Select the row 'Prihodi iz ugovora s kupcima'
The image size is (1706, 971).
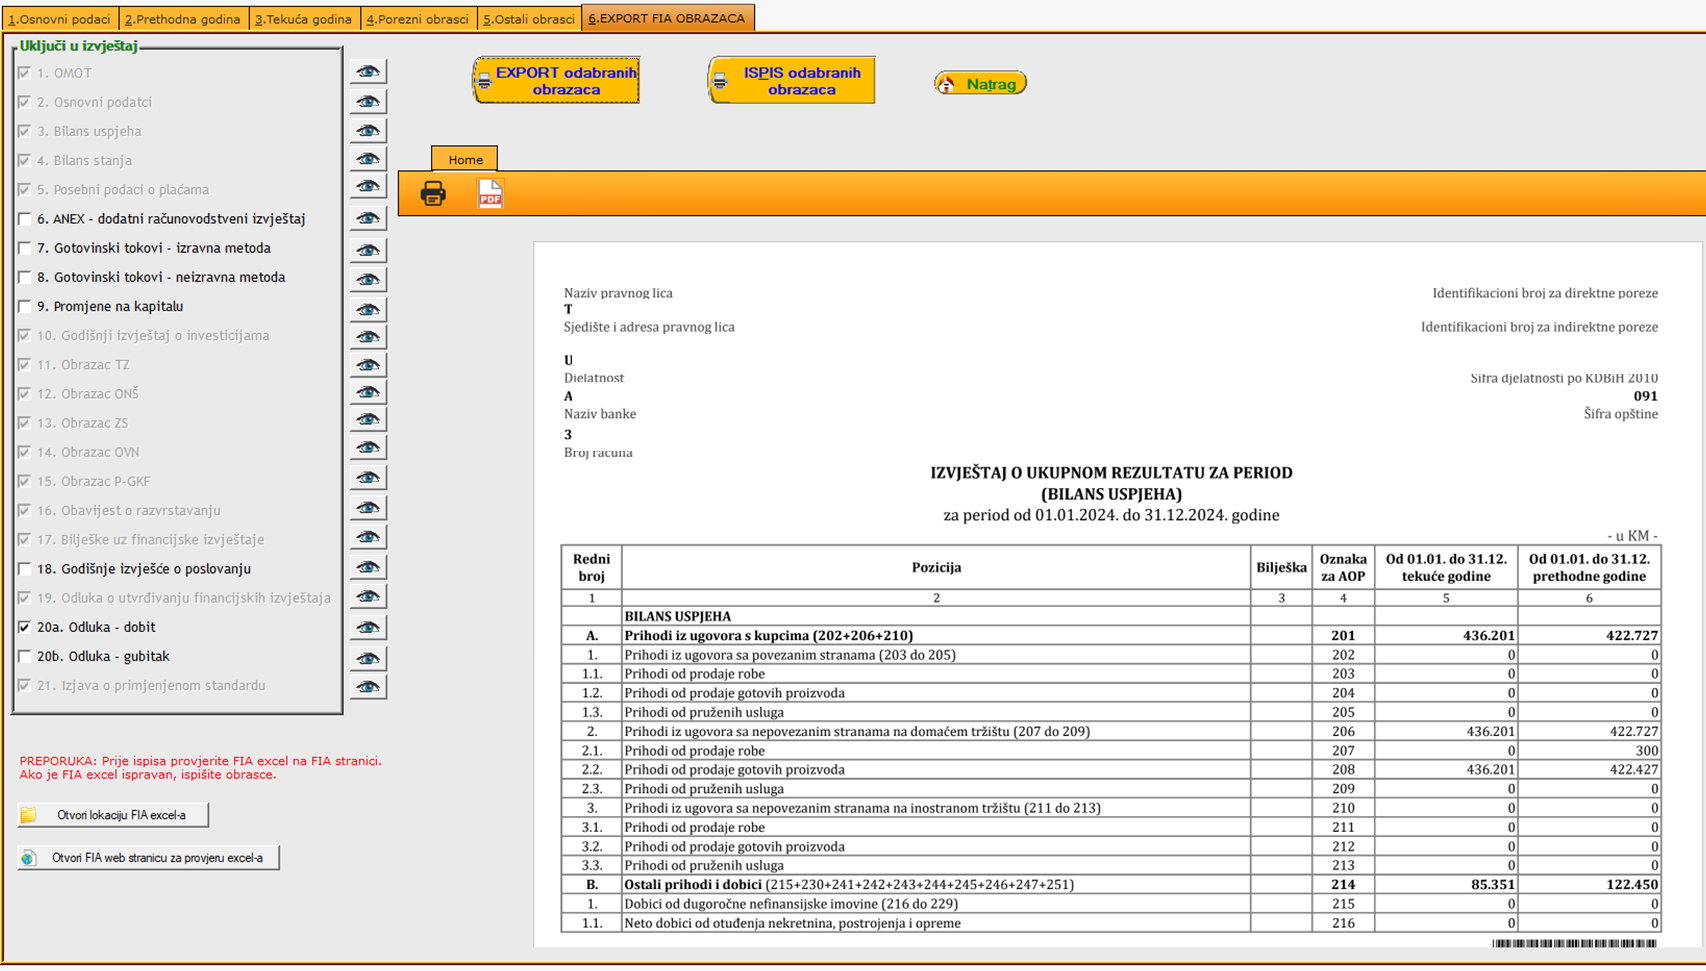tap(1110, 635)
